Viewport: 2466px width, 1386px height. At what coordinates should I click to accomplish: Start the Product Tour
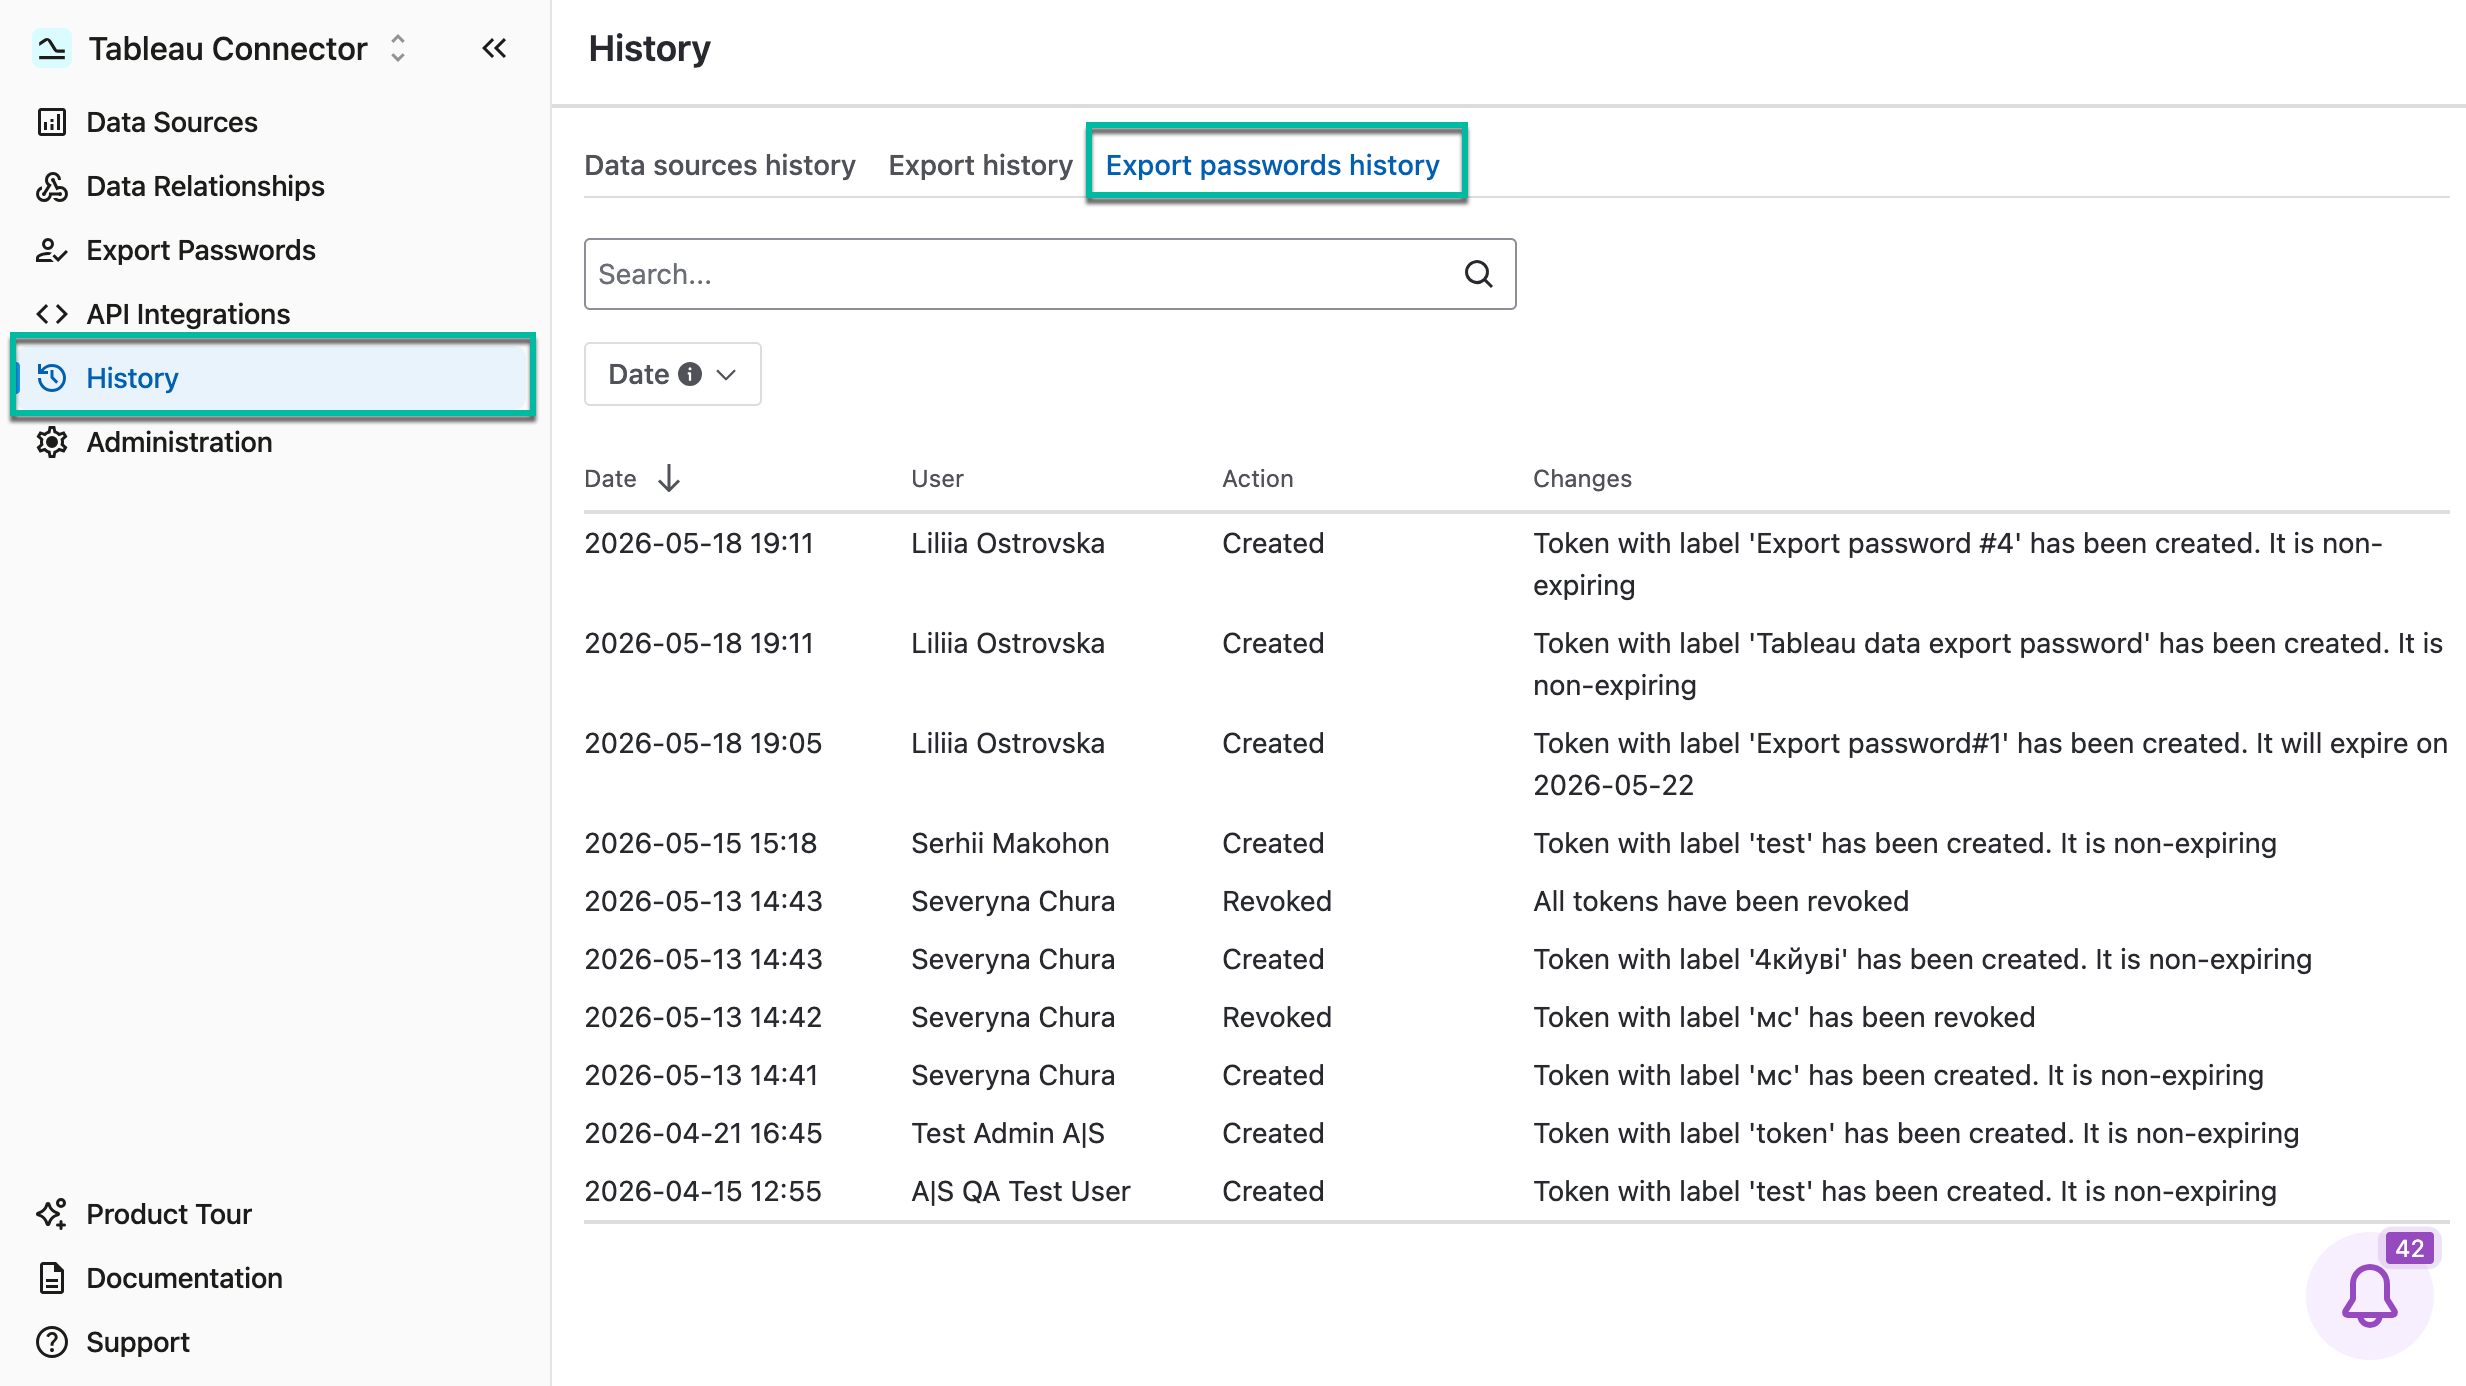point(169,1214)
